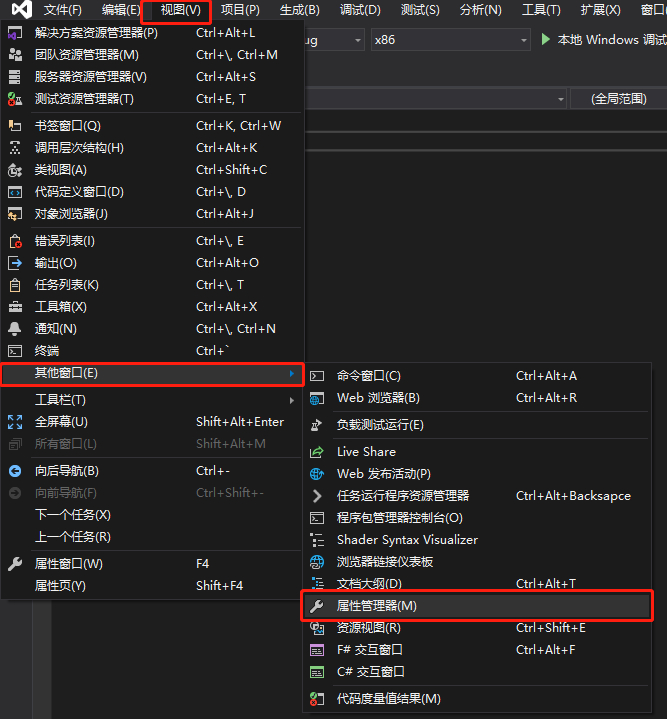Click the Live Share icon

pos(317,452)
